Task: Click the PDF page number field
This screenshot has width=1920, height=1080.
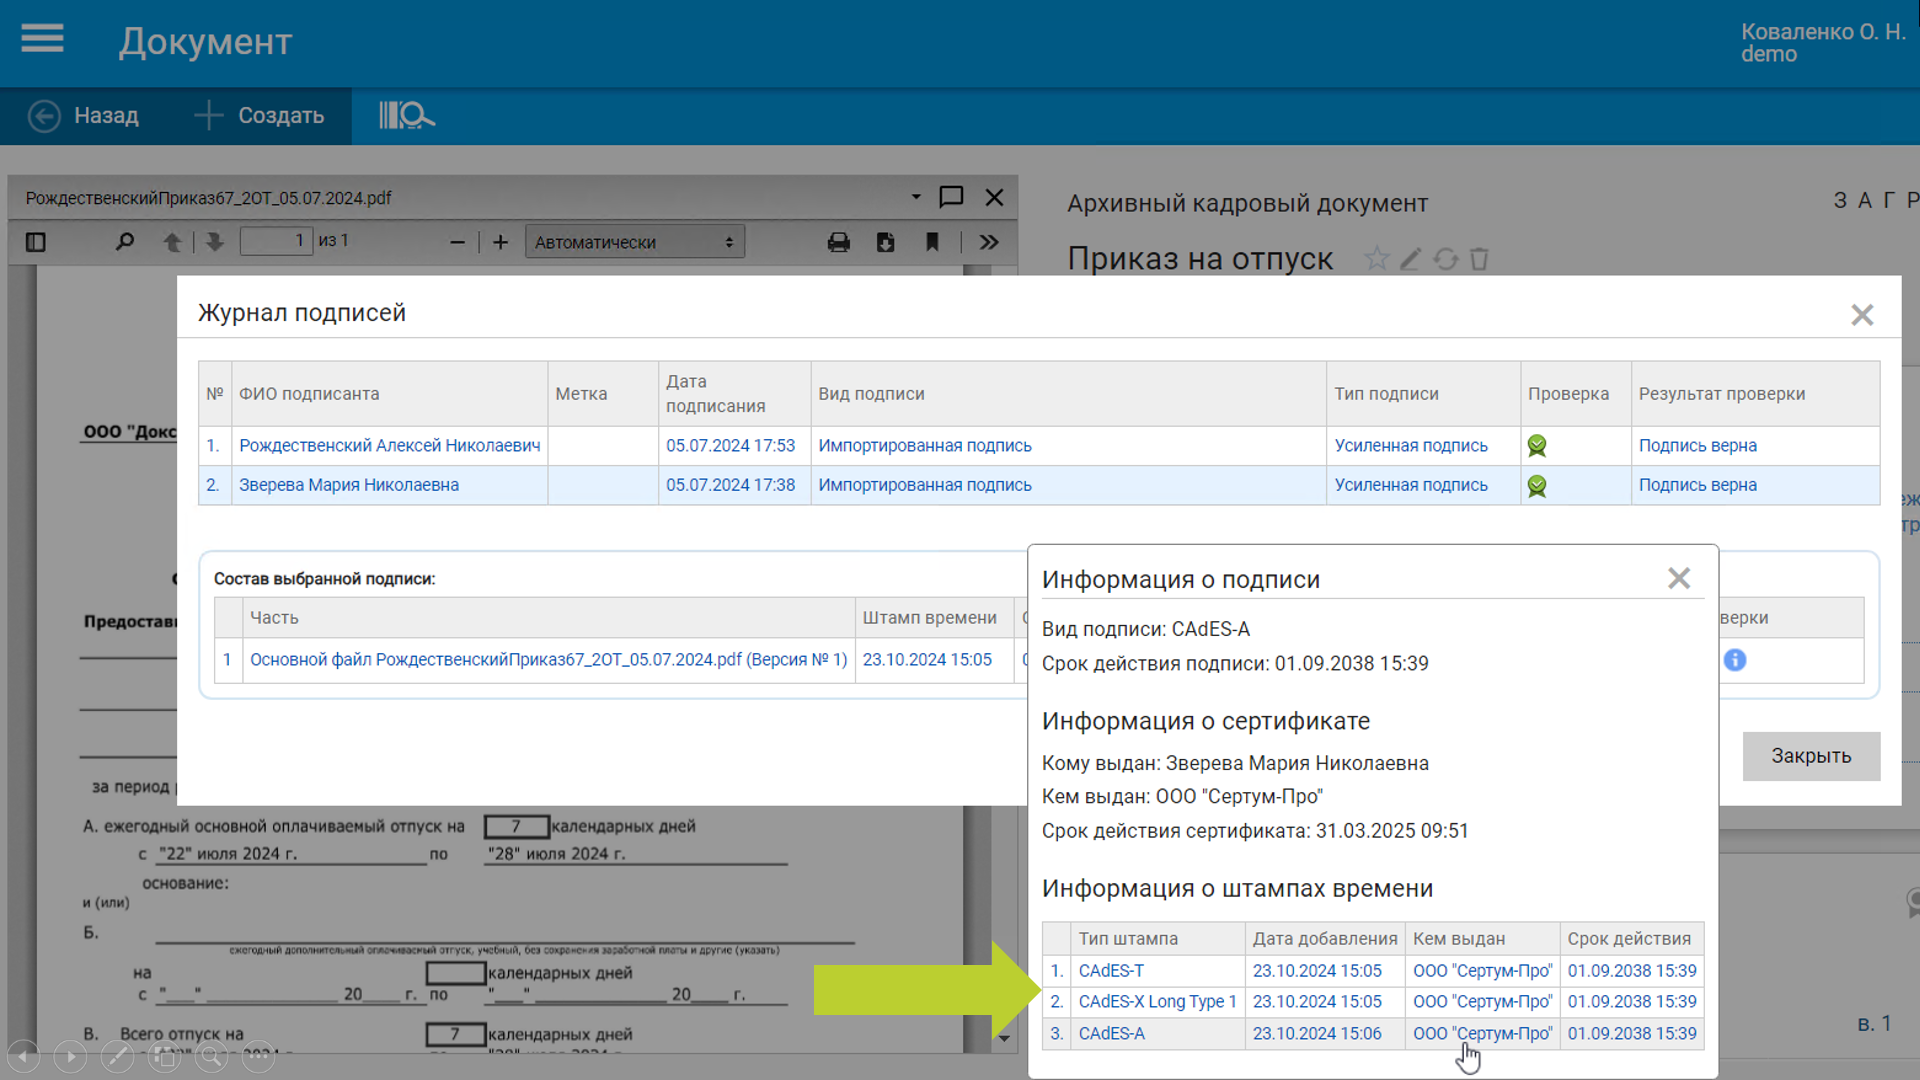Action: pyautogui.click(x=276, y=241)
